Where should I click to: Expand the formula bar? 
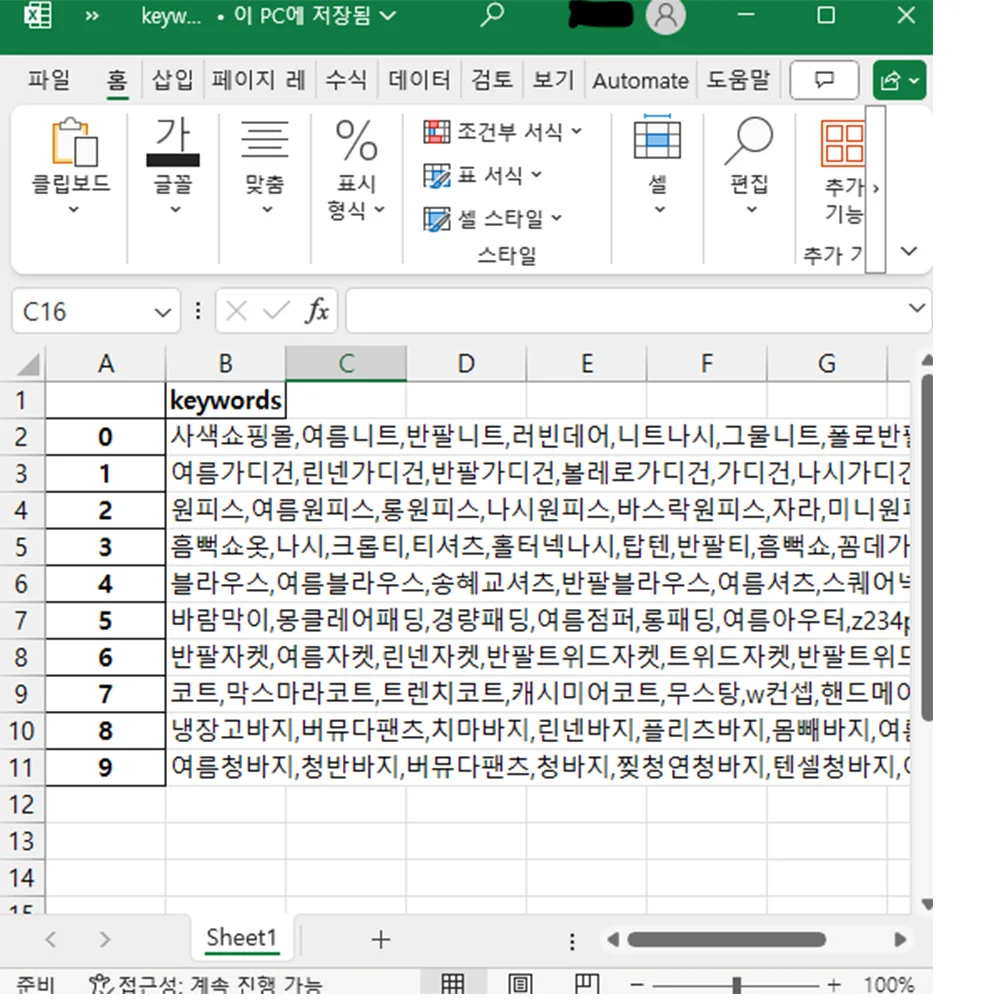coord(916,309)
